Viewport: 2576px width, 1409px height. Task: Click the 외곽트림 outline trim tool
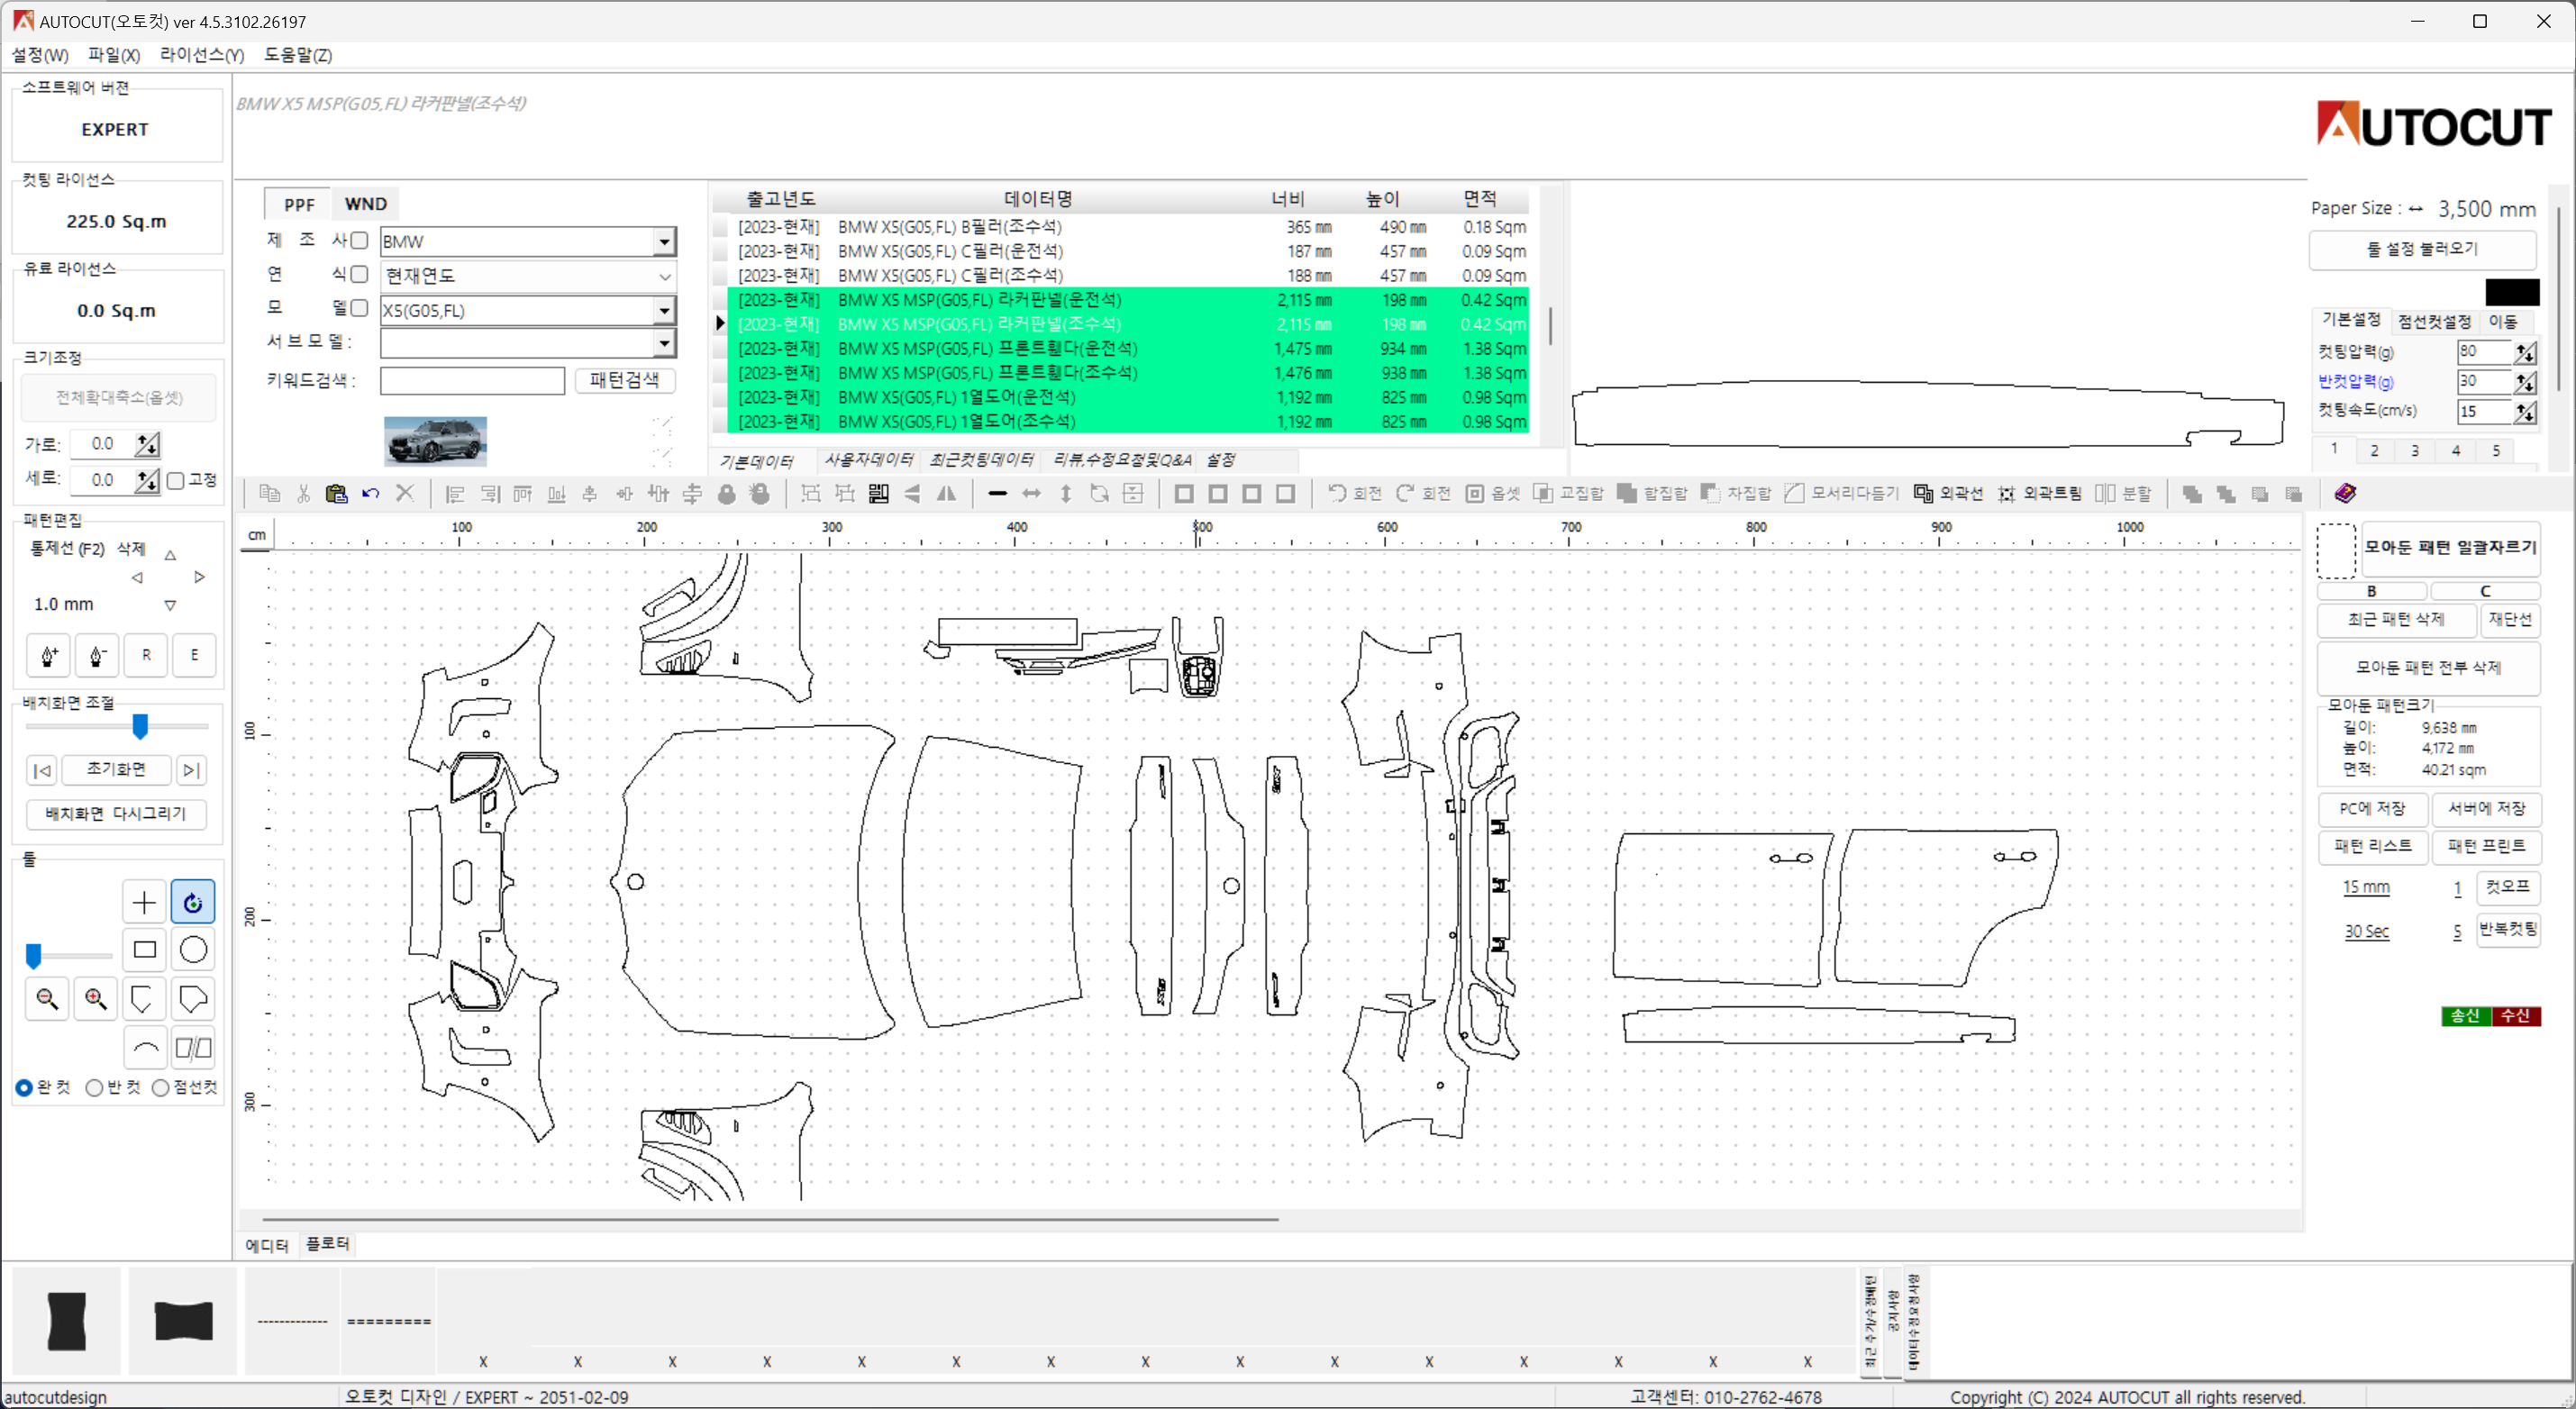point(2039,493)
